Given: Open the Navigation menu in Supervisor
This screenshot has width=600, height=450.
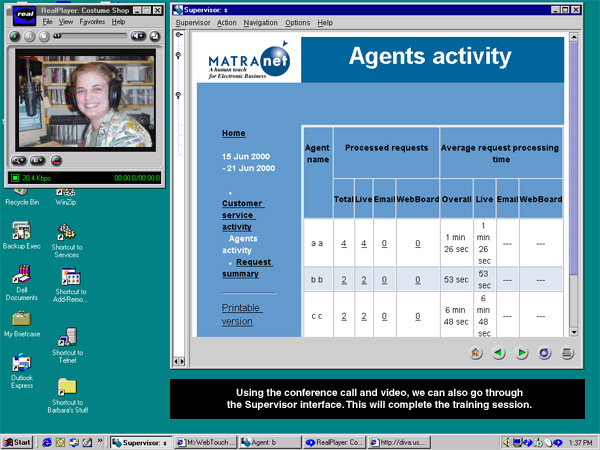Looking at the screenshot, I should coord(260,23).
